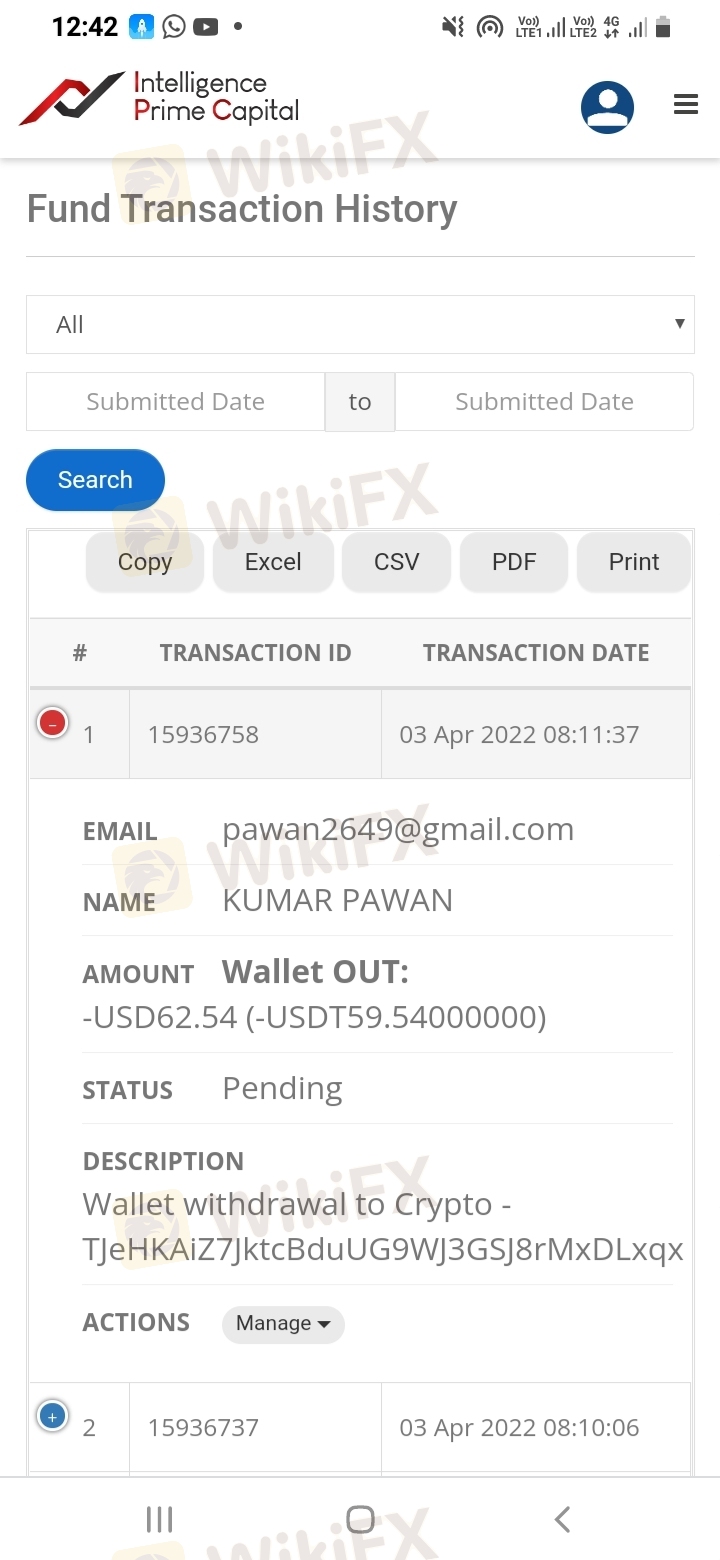The image size is (720, 1560).
Task: Export transactions to Excel
Action: 273,562
